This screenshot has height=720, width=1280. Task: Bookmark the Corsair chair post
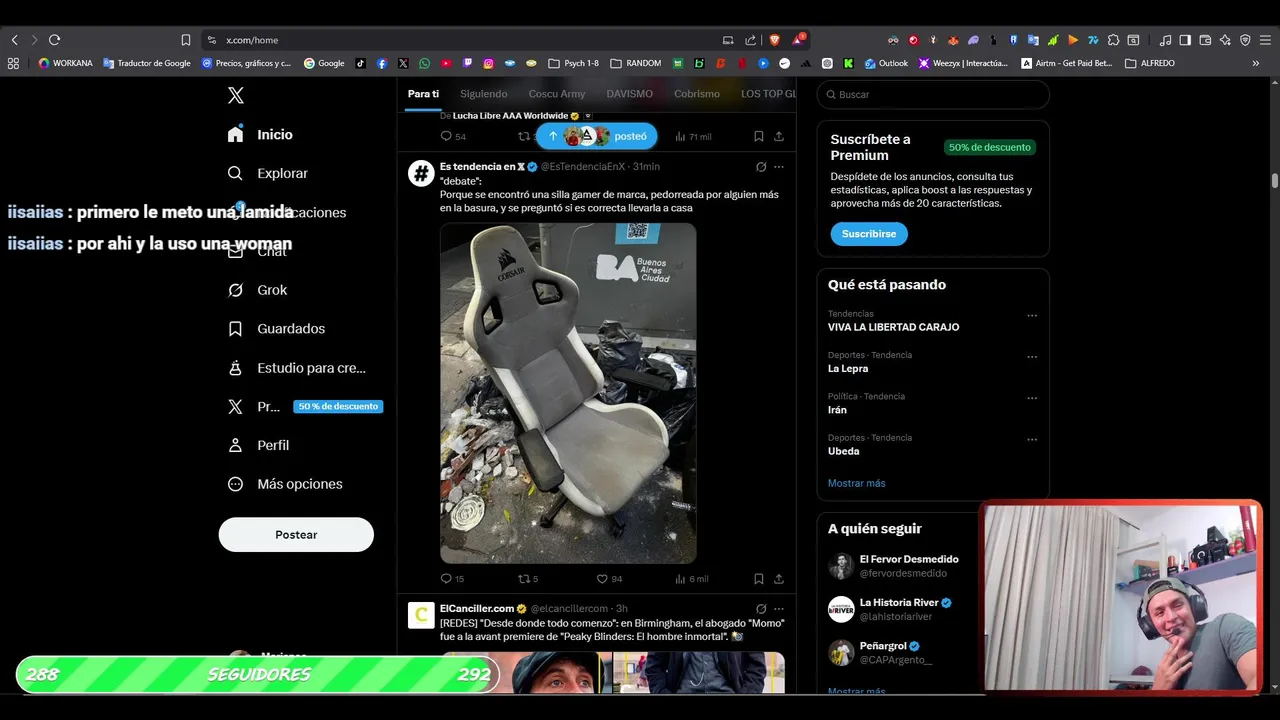coord(759,579)
